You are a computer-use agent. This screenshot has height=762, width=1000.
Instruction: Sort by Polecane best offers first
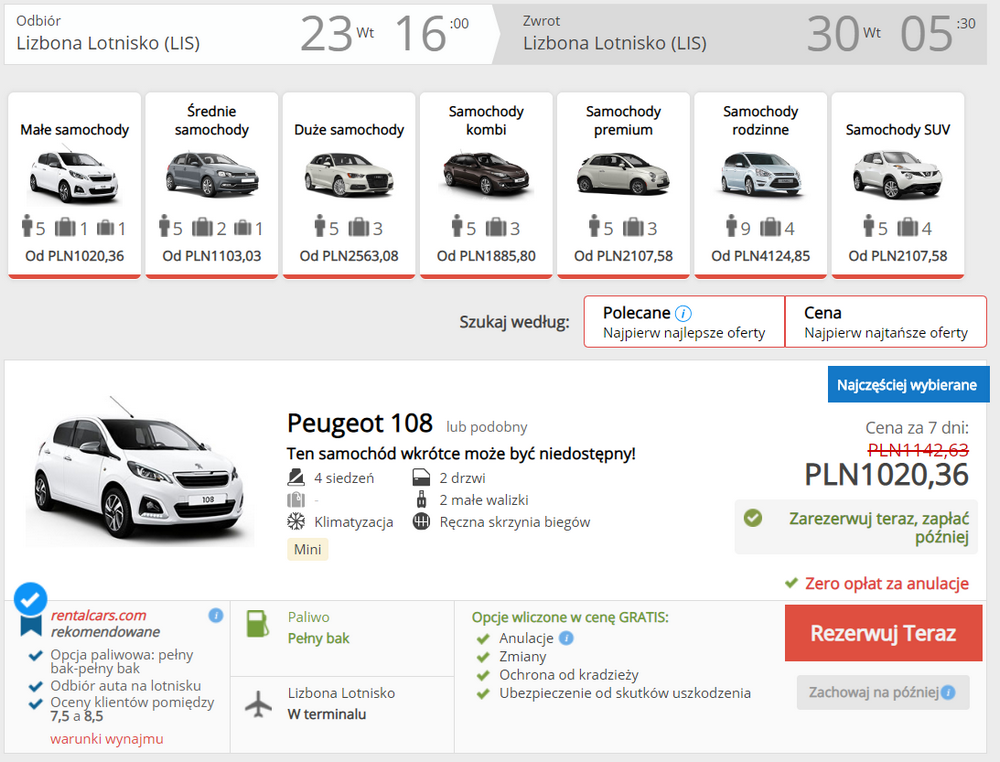(x=684, y=321)
